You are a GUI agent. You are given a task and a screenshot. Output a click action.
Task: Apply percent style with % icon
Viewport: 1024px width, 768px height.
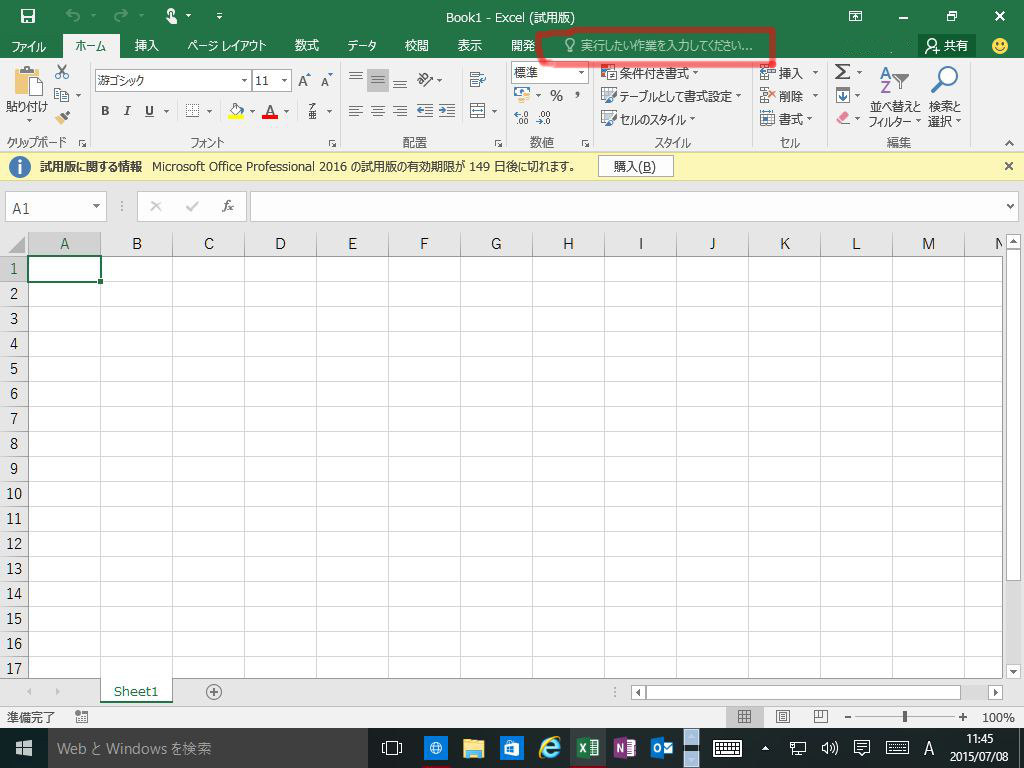(556, 96)
